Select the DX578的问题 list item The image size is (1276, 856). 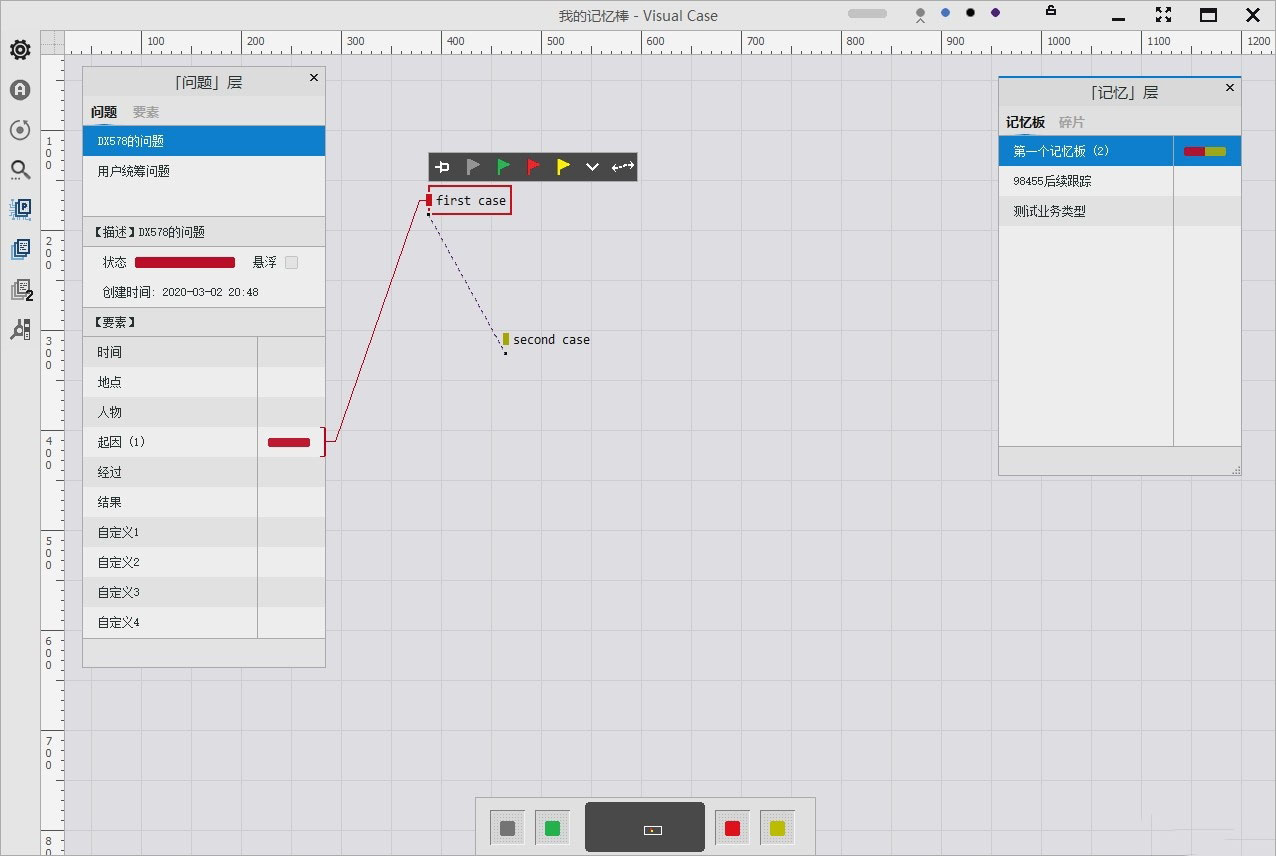coord(204,141)
